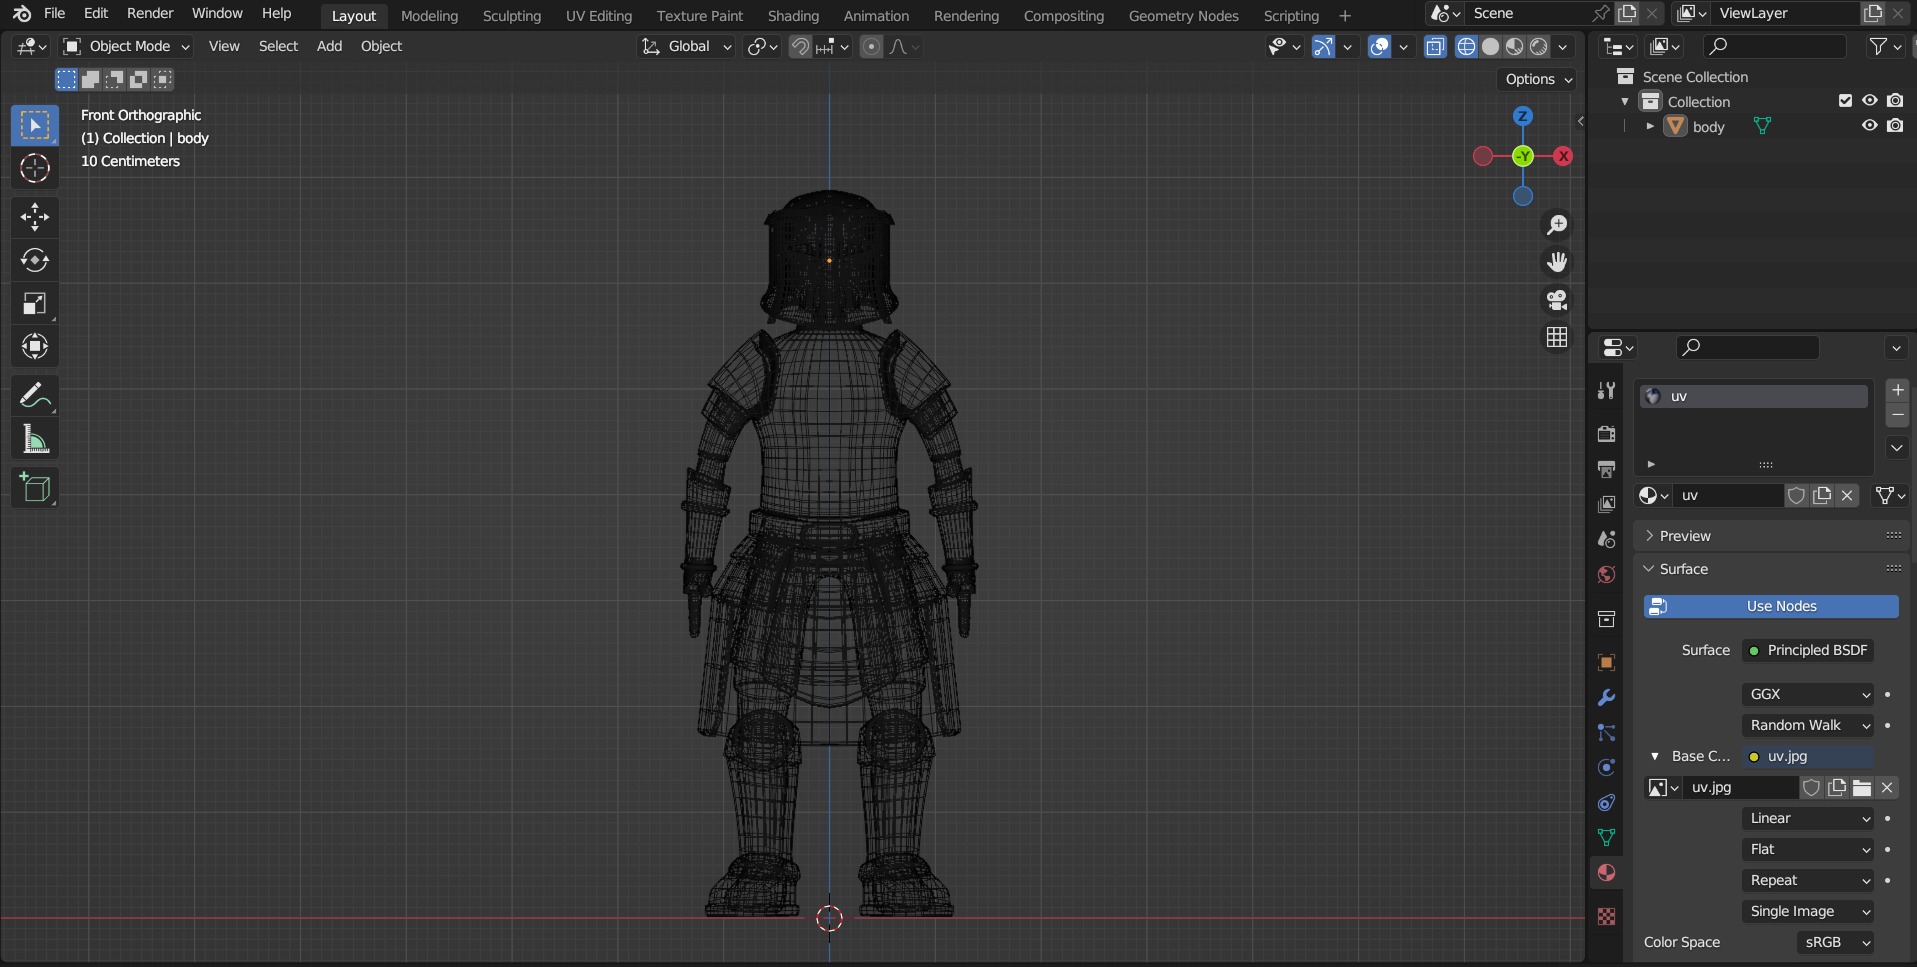The image size is (1917, 967).
Task: Select the Rotate tool
Action: click(x=35, y=260)
